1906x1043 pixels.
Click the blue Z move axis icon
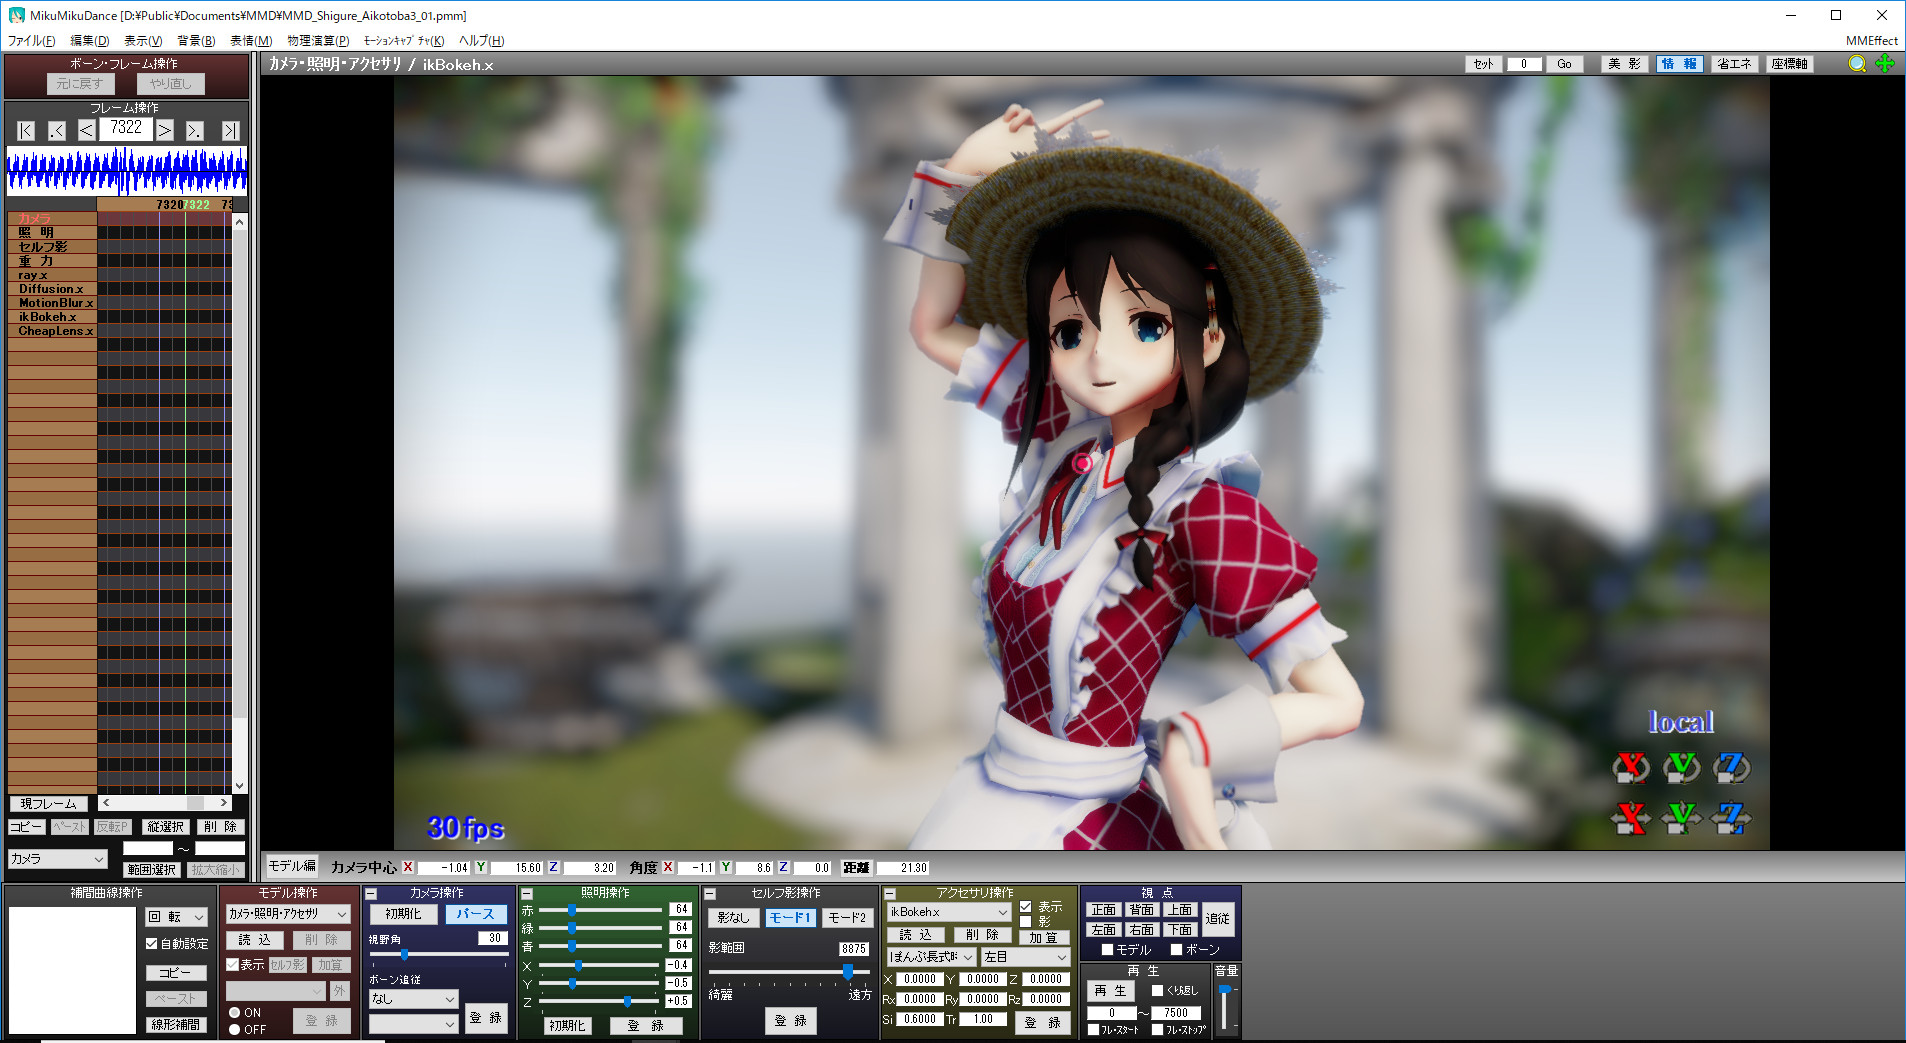coord(1731,819)
